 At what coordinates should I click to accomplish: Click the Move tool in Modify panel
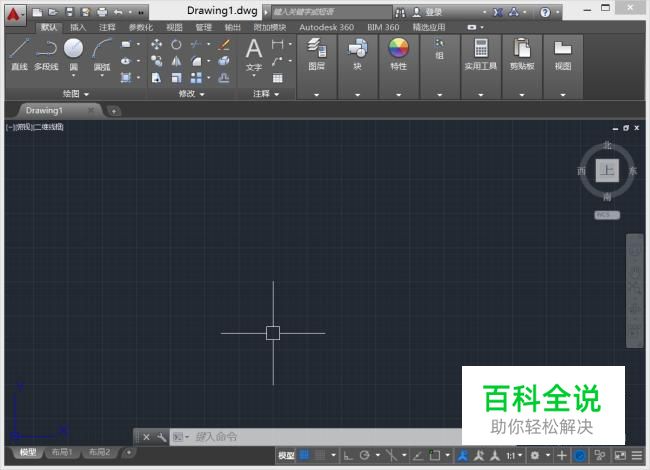pos(157,44)
